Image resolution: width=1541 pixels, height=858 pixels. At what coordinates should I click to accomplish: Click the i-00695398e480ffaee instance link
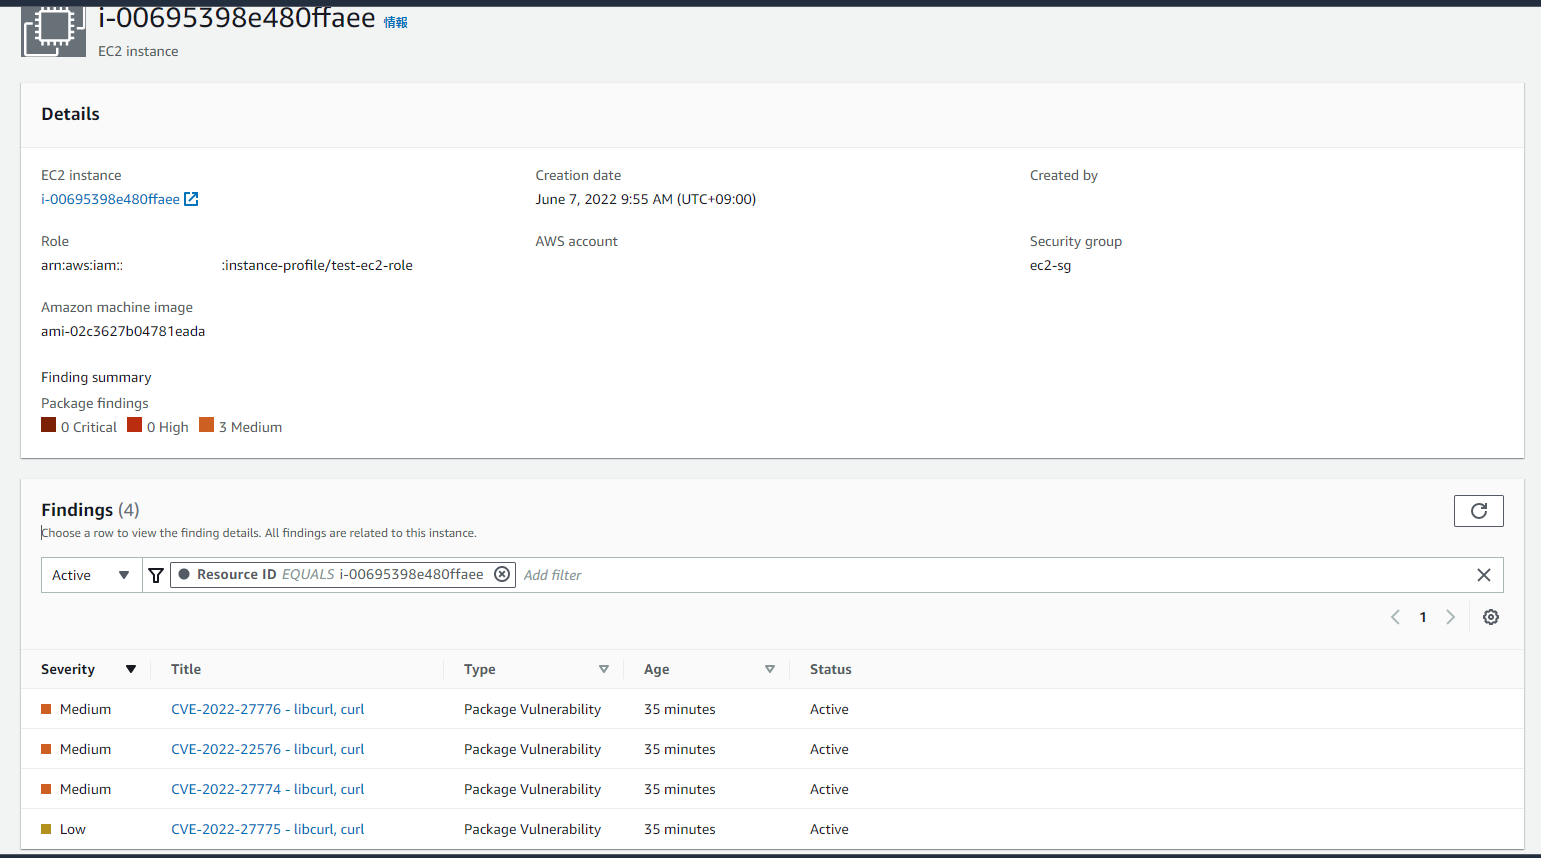110,199
